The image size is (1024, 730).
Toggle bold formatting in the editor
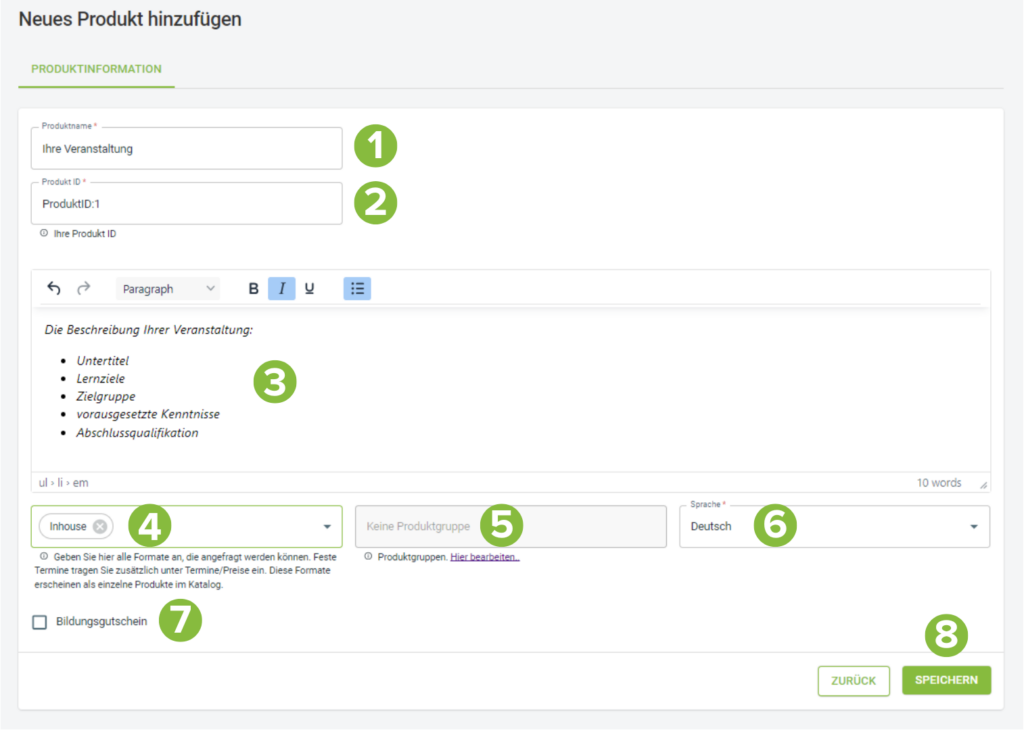click(x=253, y=289)
